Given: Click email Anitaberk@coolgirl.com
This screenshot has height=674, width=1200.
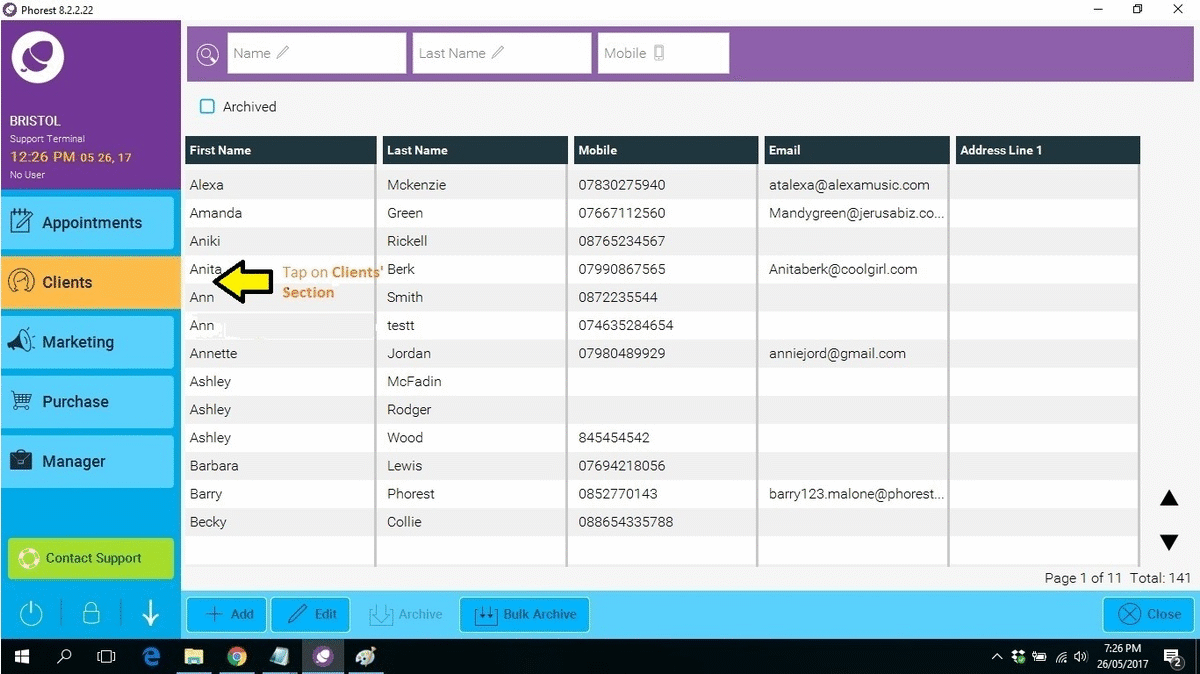Looking at the screenshot, I should 843,269.
